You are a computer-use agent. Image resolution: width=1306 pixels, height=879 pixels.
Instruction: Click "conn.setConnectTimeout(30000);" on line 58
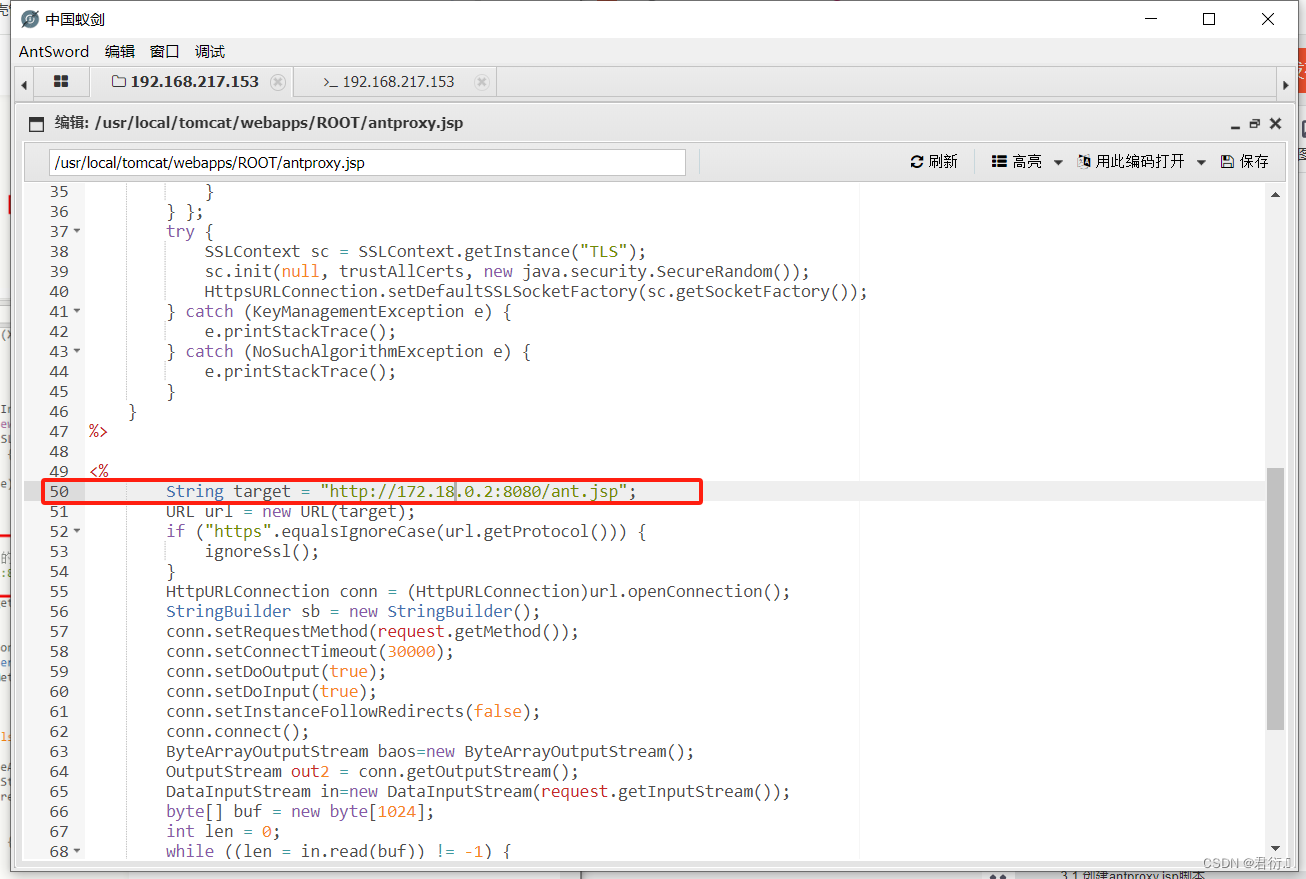click(310, 651)
